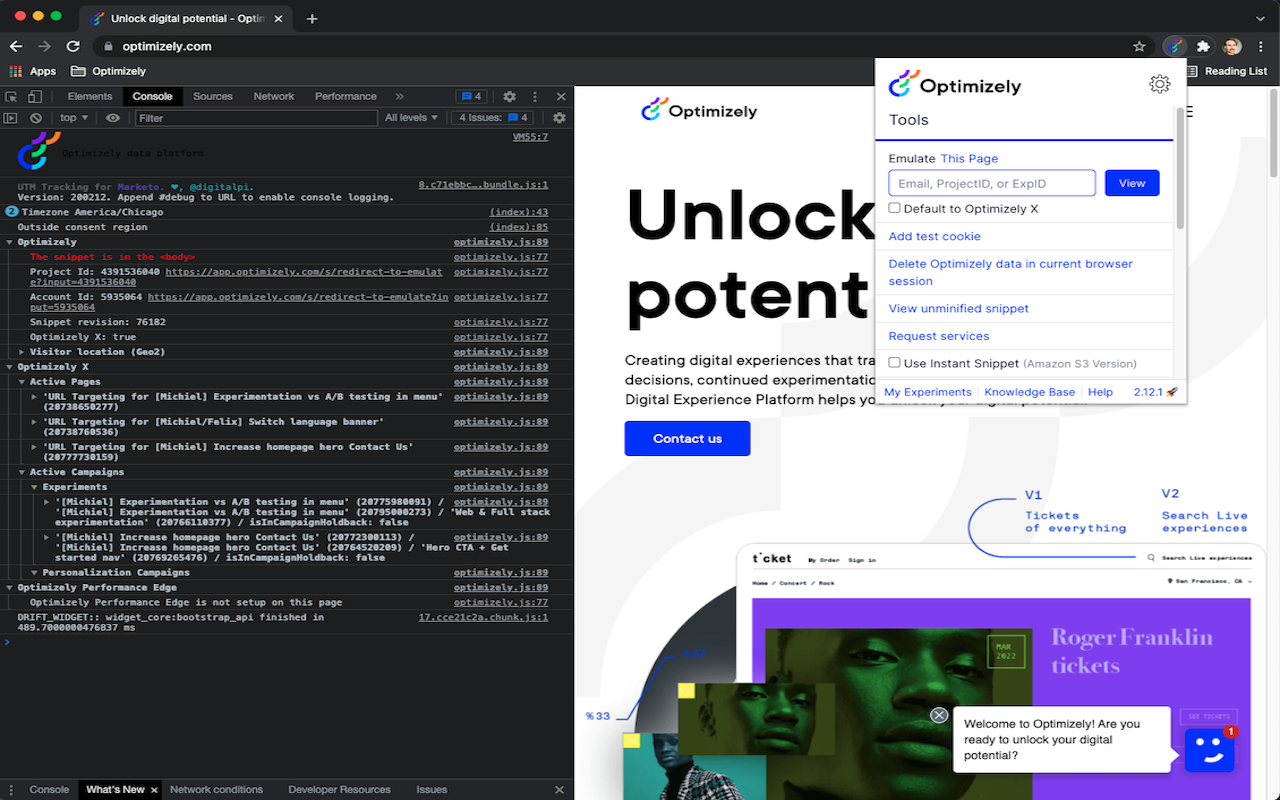
Task: Dismiss the Drift welcome message
Action: click(938, 715)
